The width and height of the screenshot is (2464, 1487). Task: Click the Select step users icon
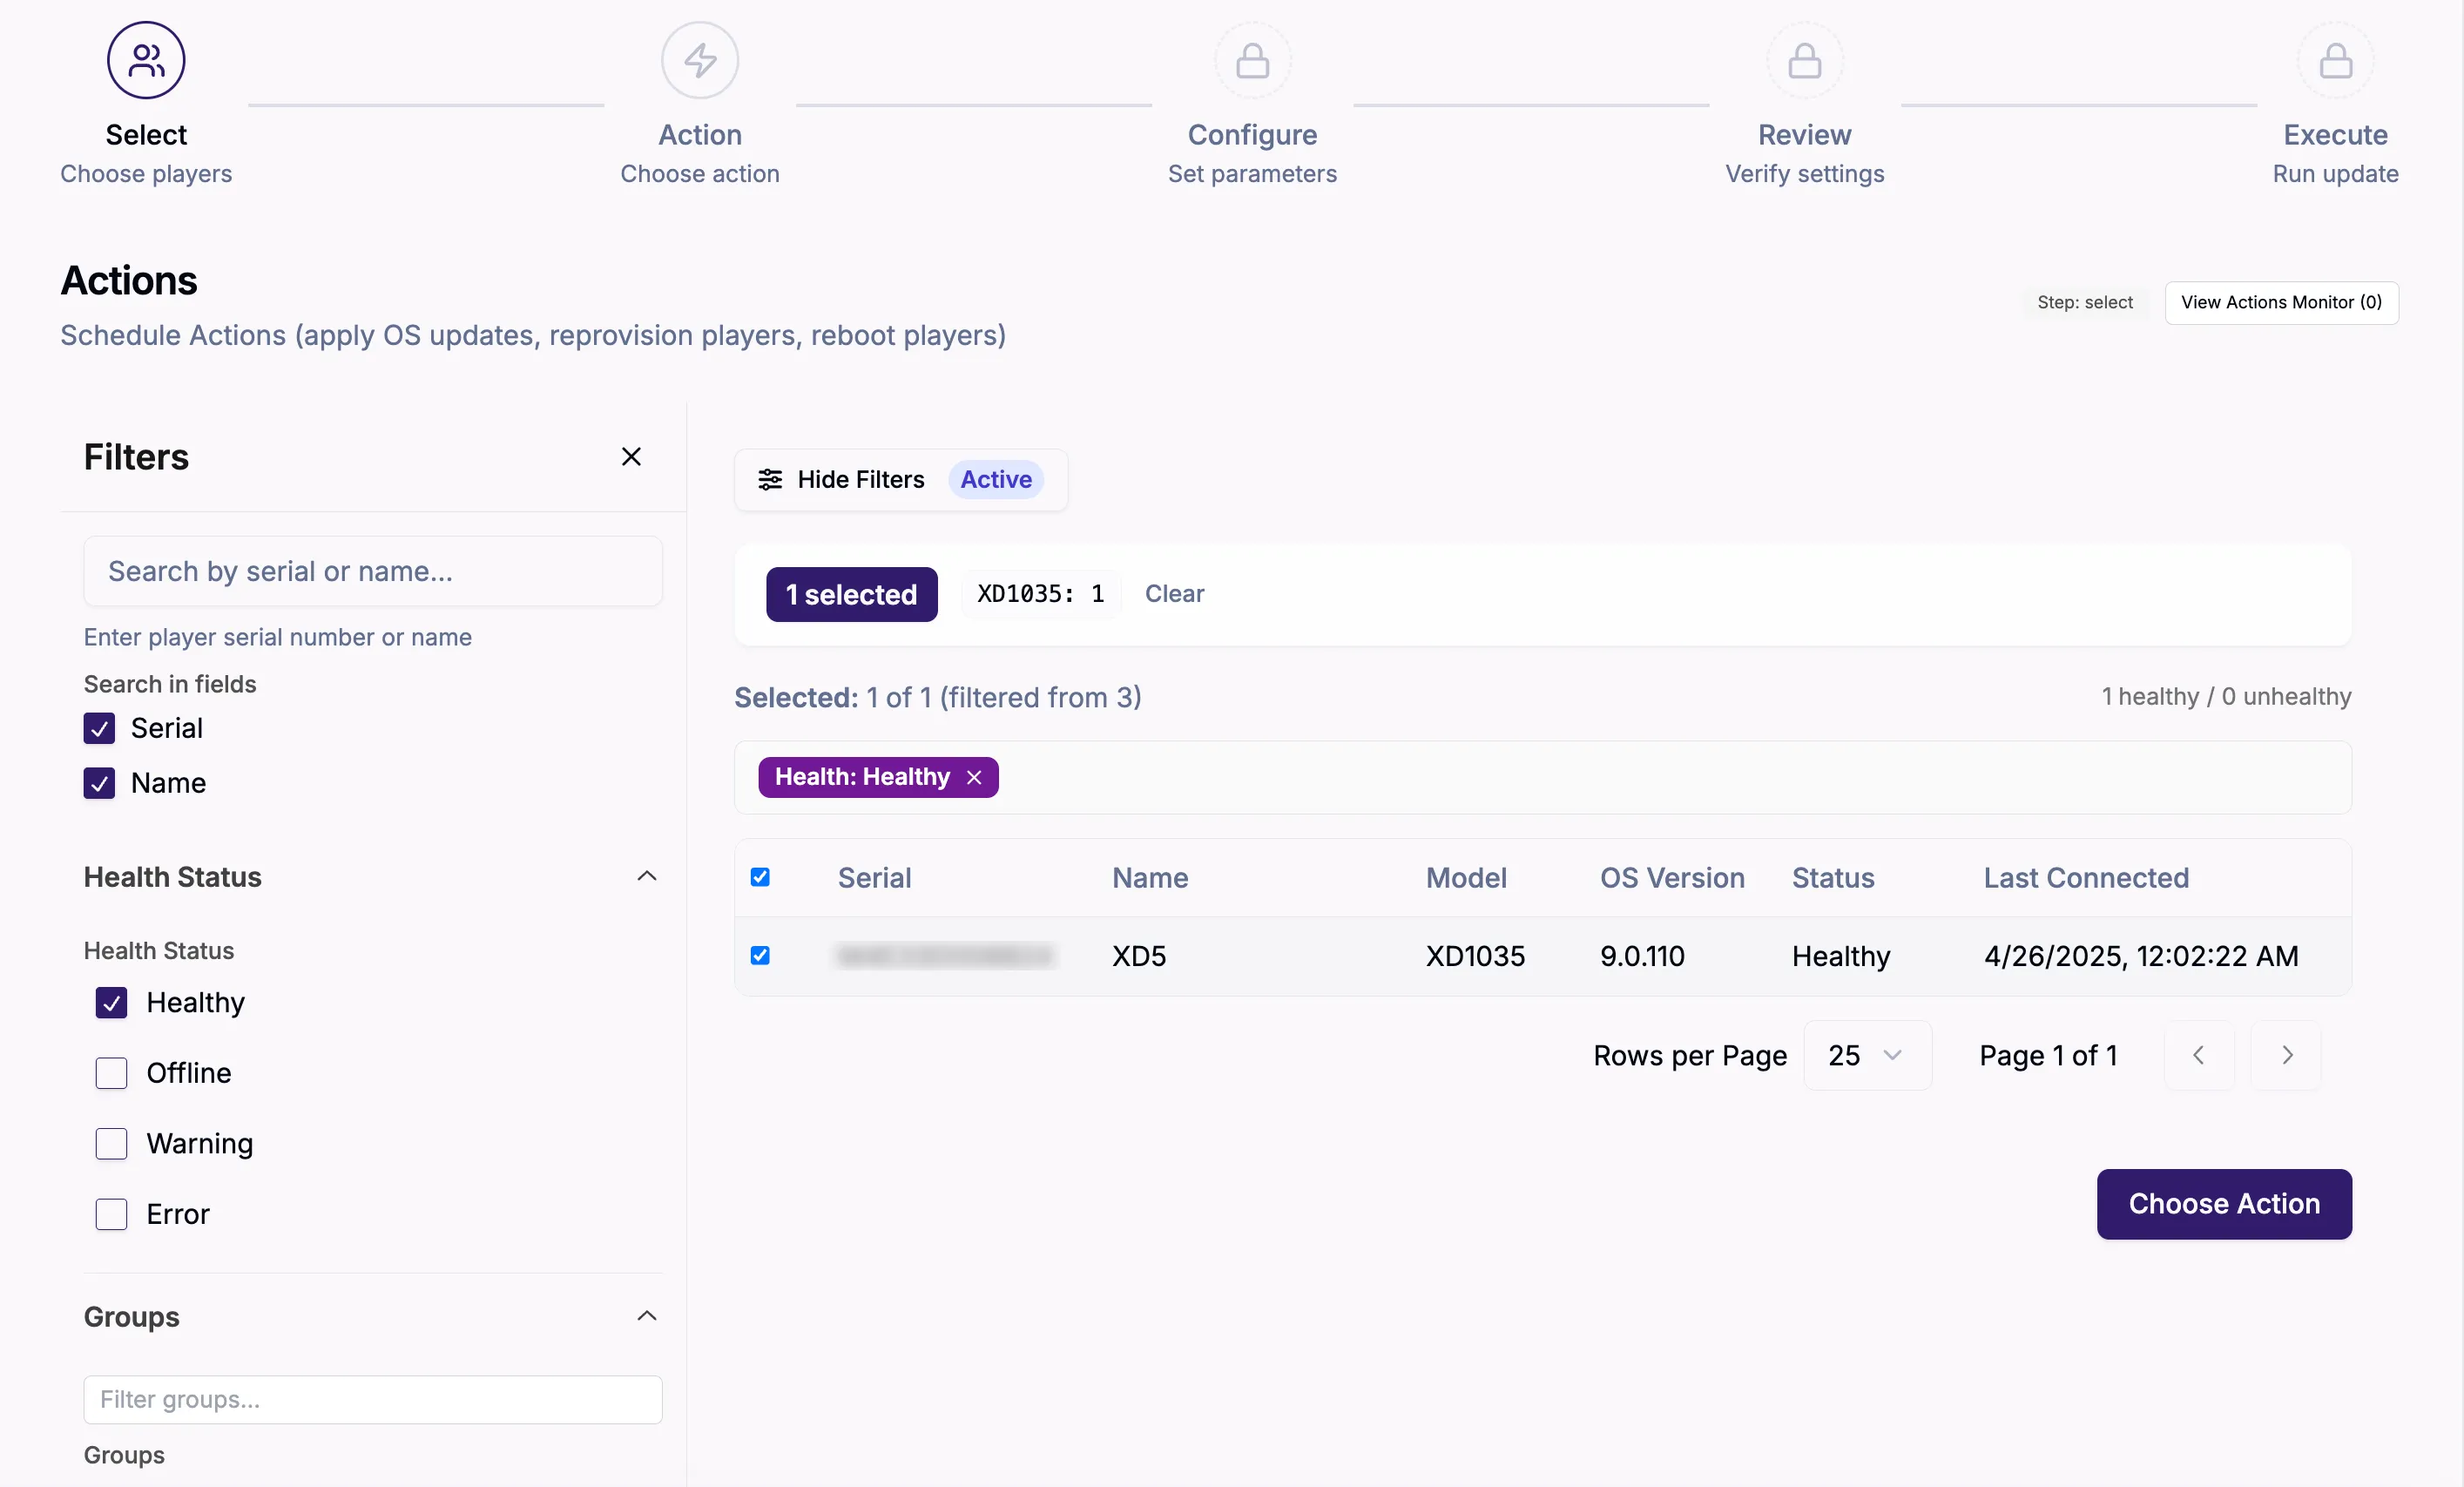[x=146, y=61]
